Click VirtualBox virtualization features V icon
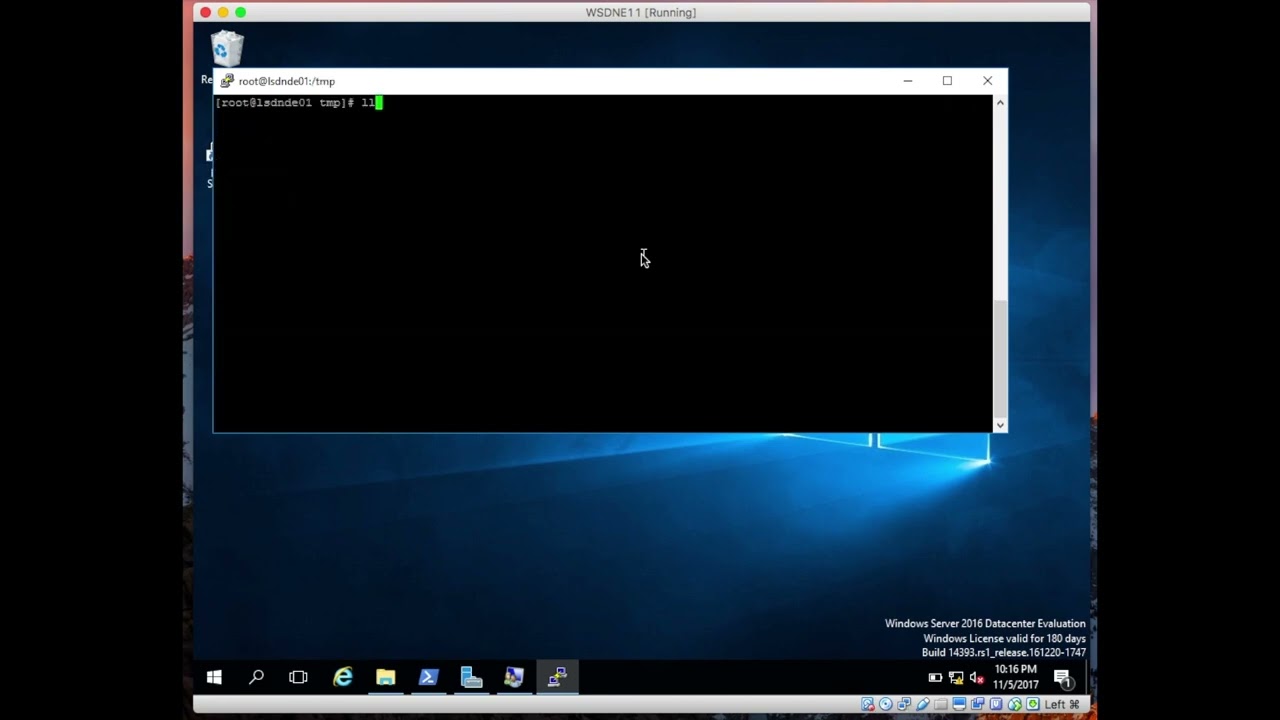 996,704
